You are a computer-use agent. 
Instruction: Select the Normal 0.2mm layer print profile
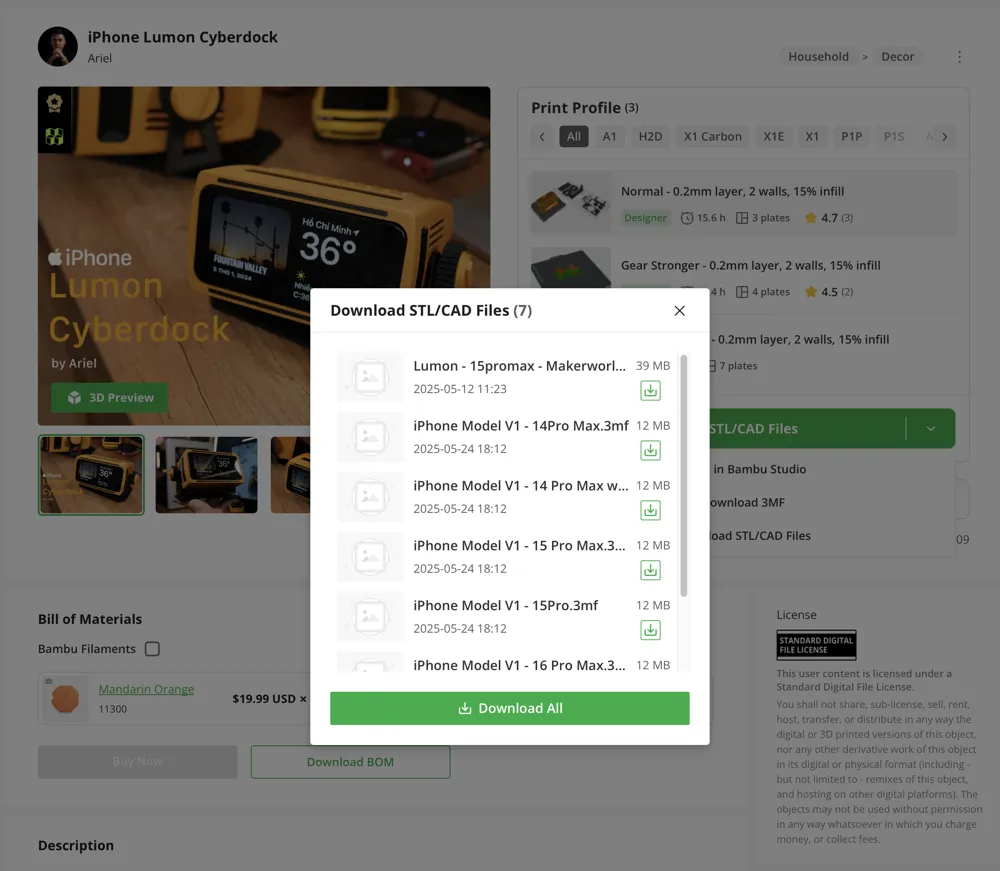pos(744,203)
